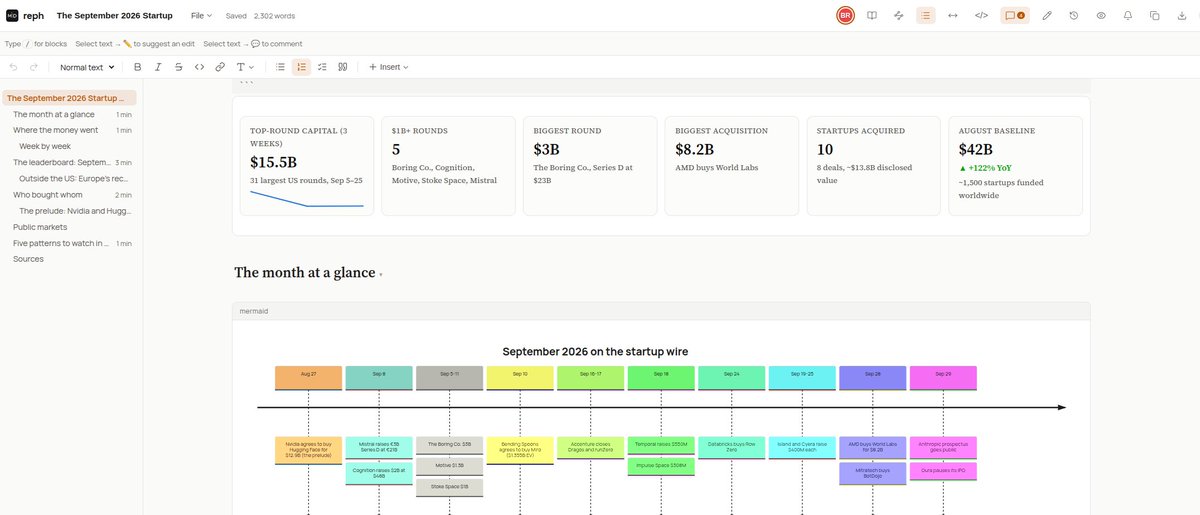
Task: Go to The prelude: Nvidia outline item
Action: tap(75, 211)
